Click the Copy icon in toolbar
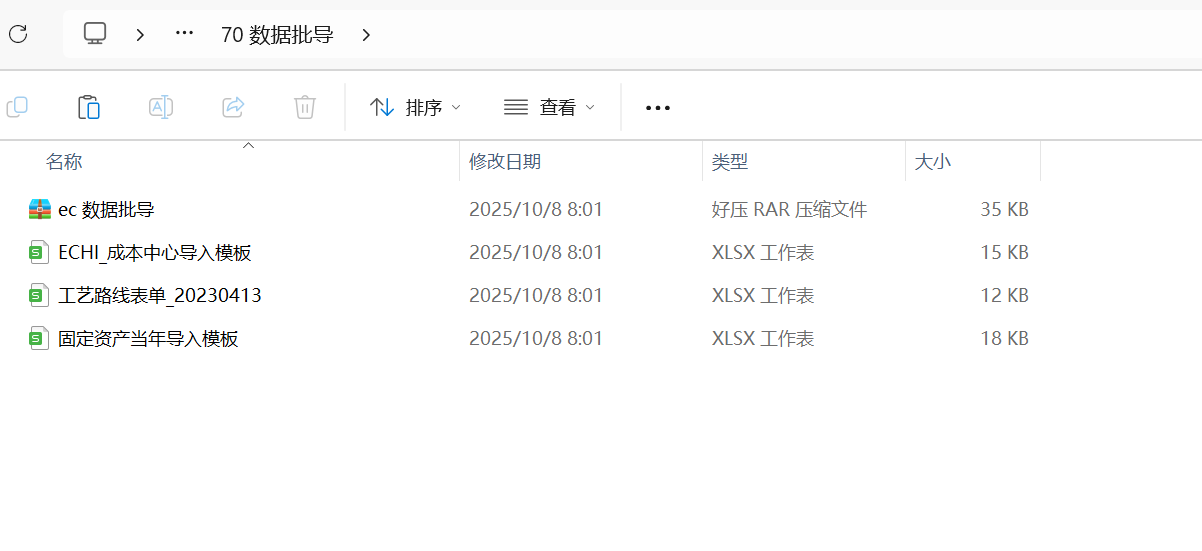This screenshot has height=551, width=1202. 17,107
